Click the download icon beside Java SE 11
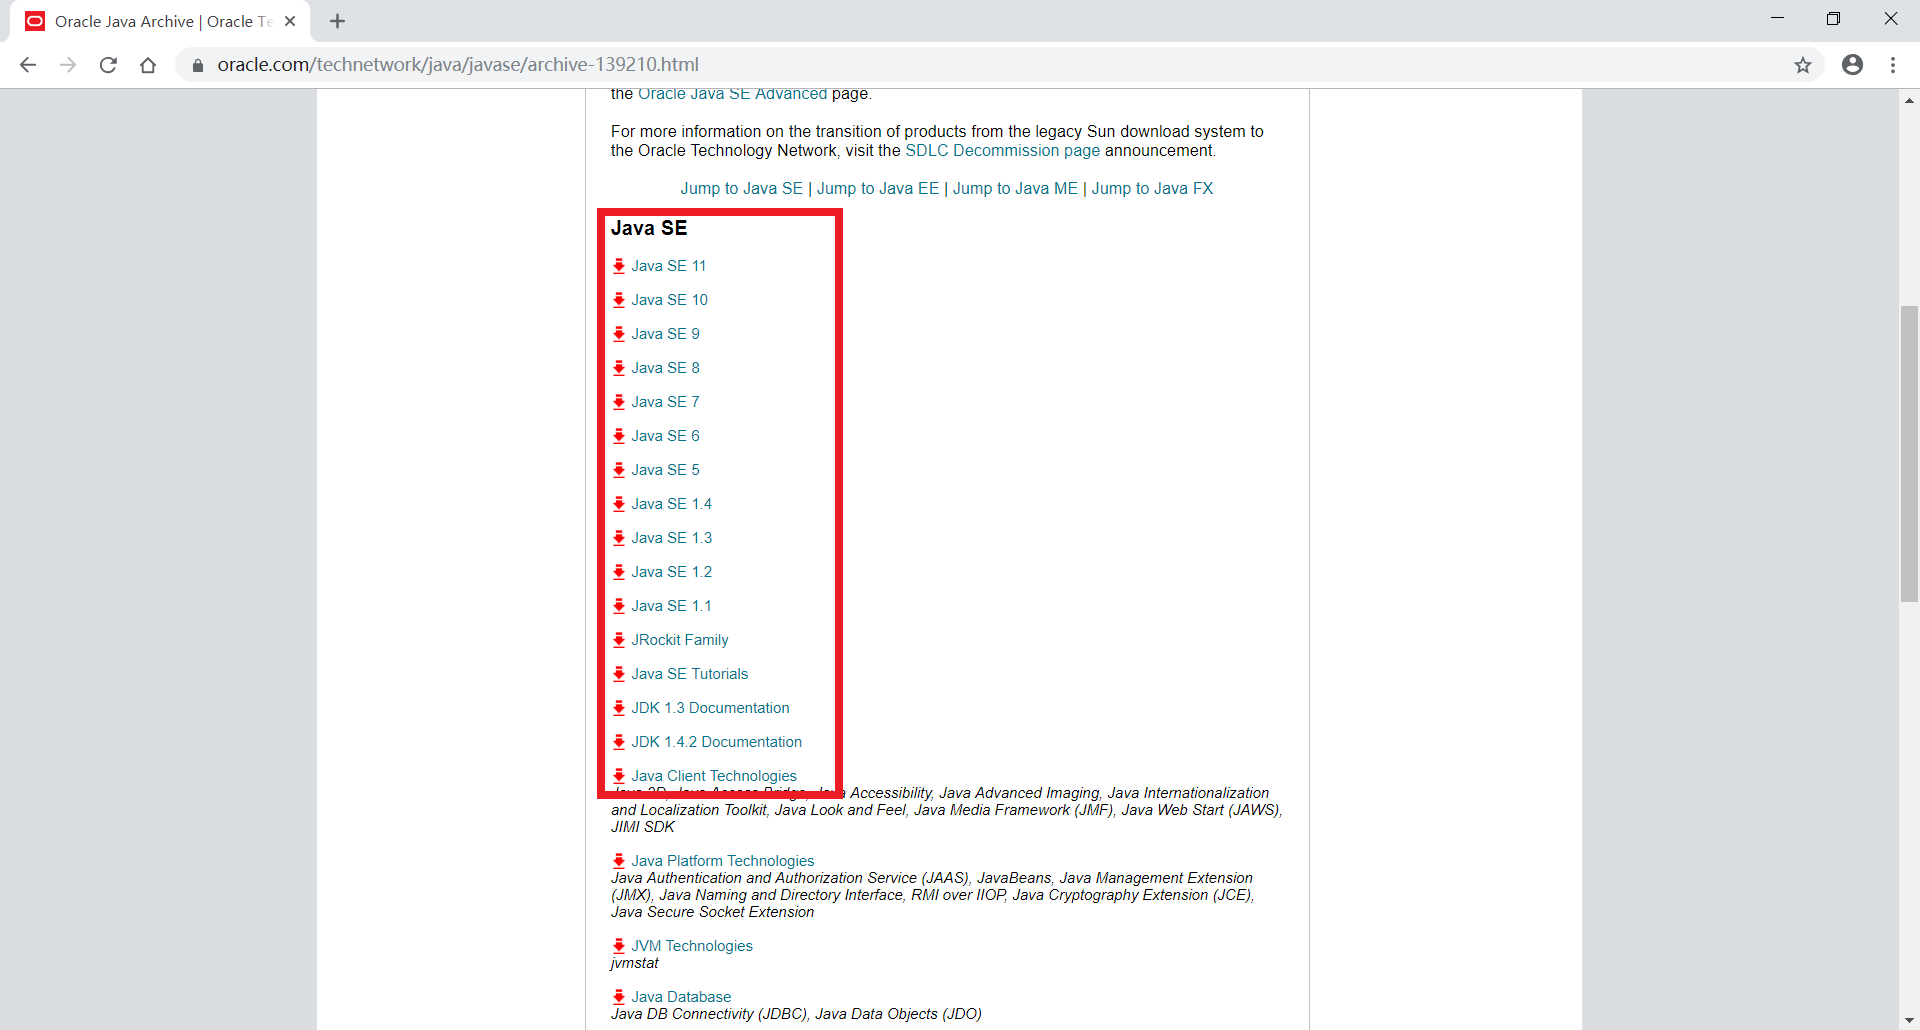Image resolution: width=1920 pixels, height=1030 pixels. point(620,266)
